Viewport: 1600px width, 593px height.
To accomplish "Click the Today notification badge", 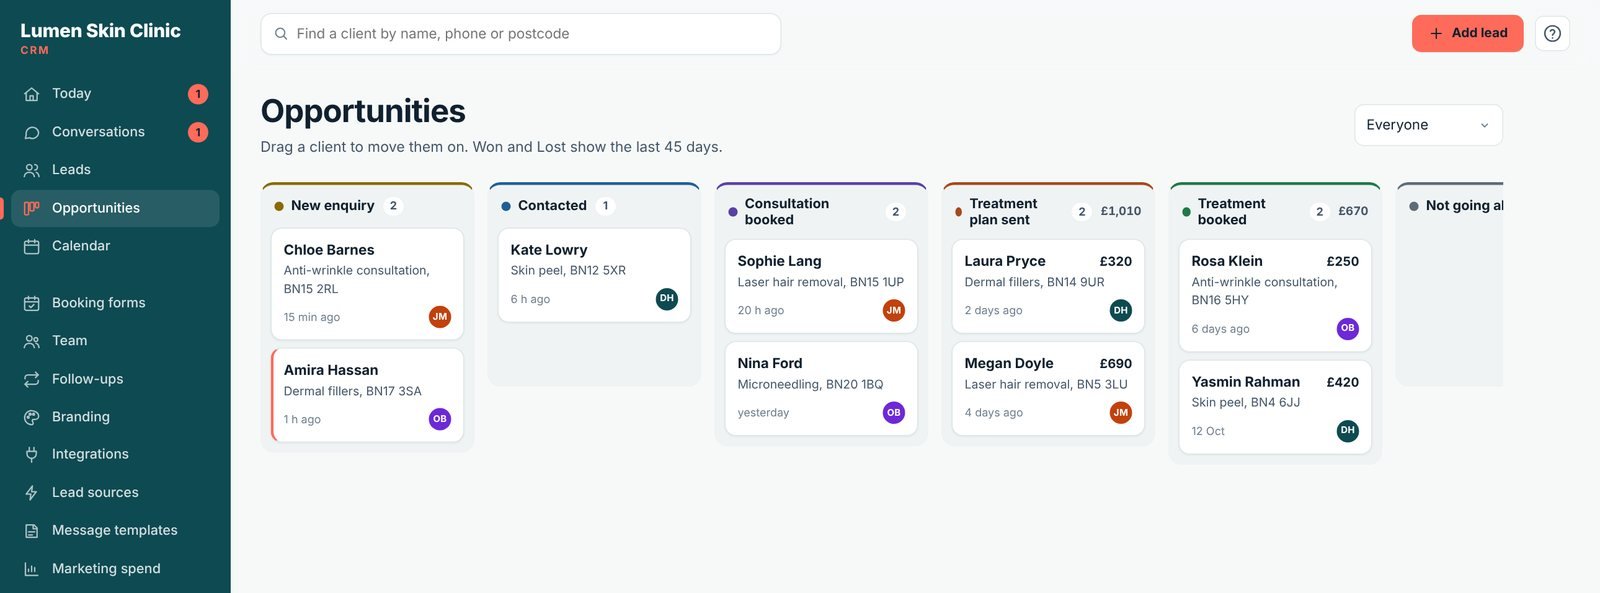I will (198, 94).
